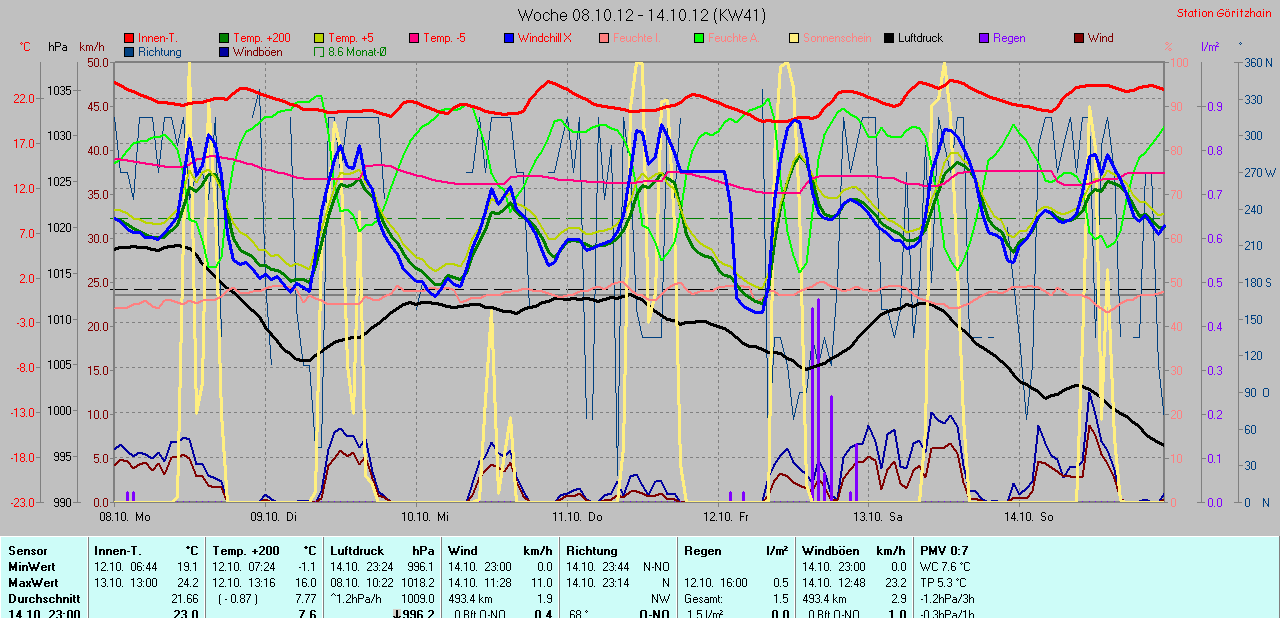
Task: Click the pink Temp. -5 legend swatch
Action: (414, 38)
